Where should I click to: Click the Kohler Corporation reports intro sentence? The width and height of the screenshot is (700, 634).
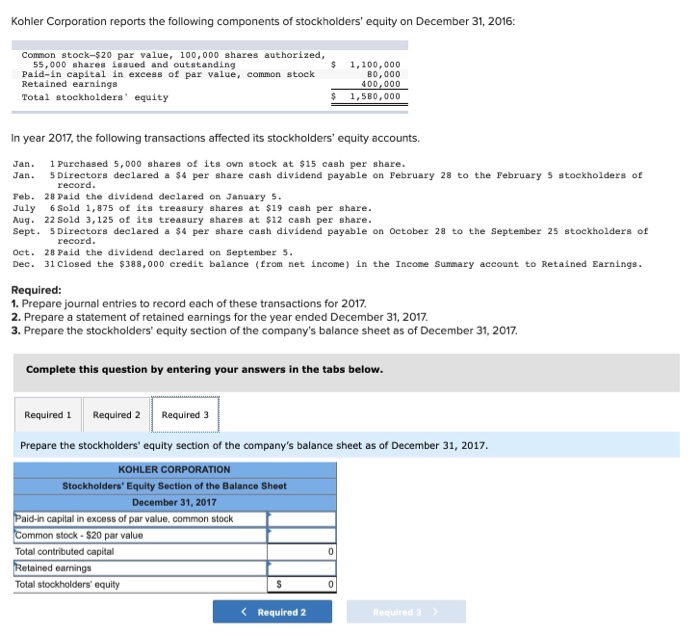[x=263, y=21]
